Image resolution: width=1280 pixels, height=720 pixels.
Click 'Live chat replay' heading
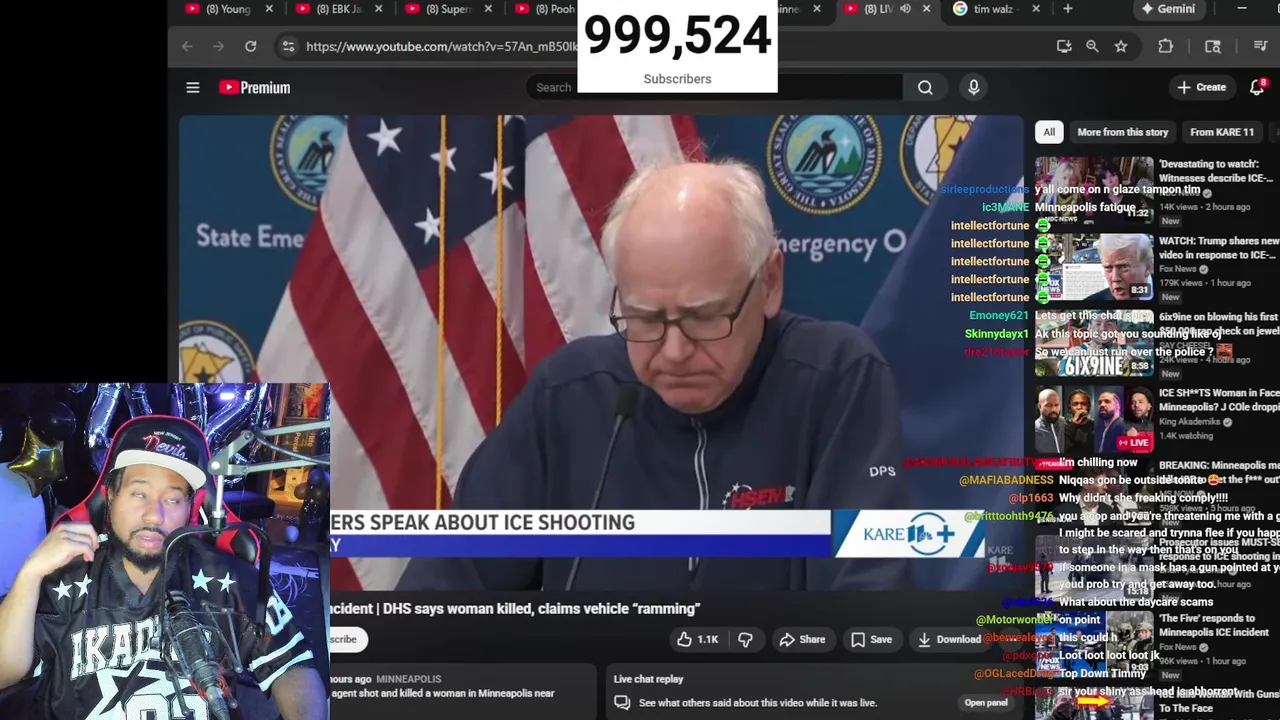(x=648, y=679)
